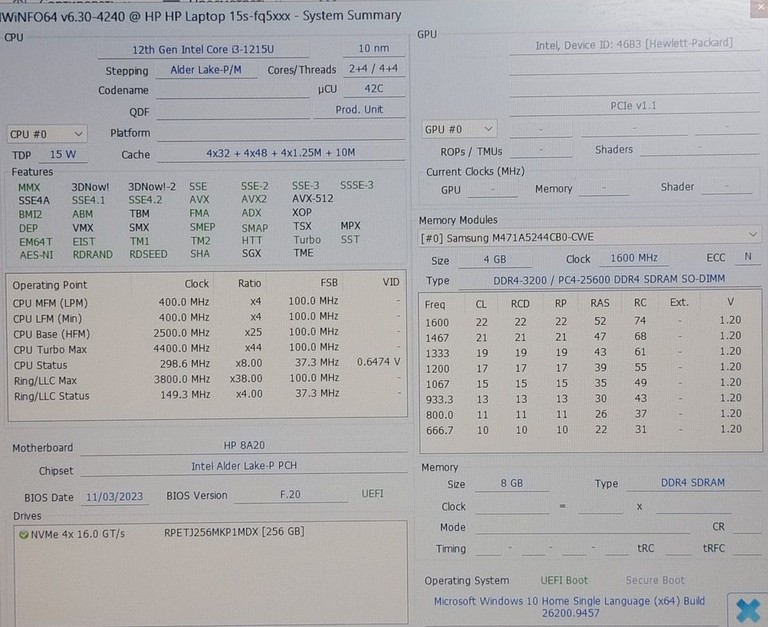Click the 1067 frequency timing row
768x627 pixels.
coord(590,383)
